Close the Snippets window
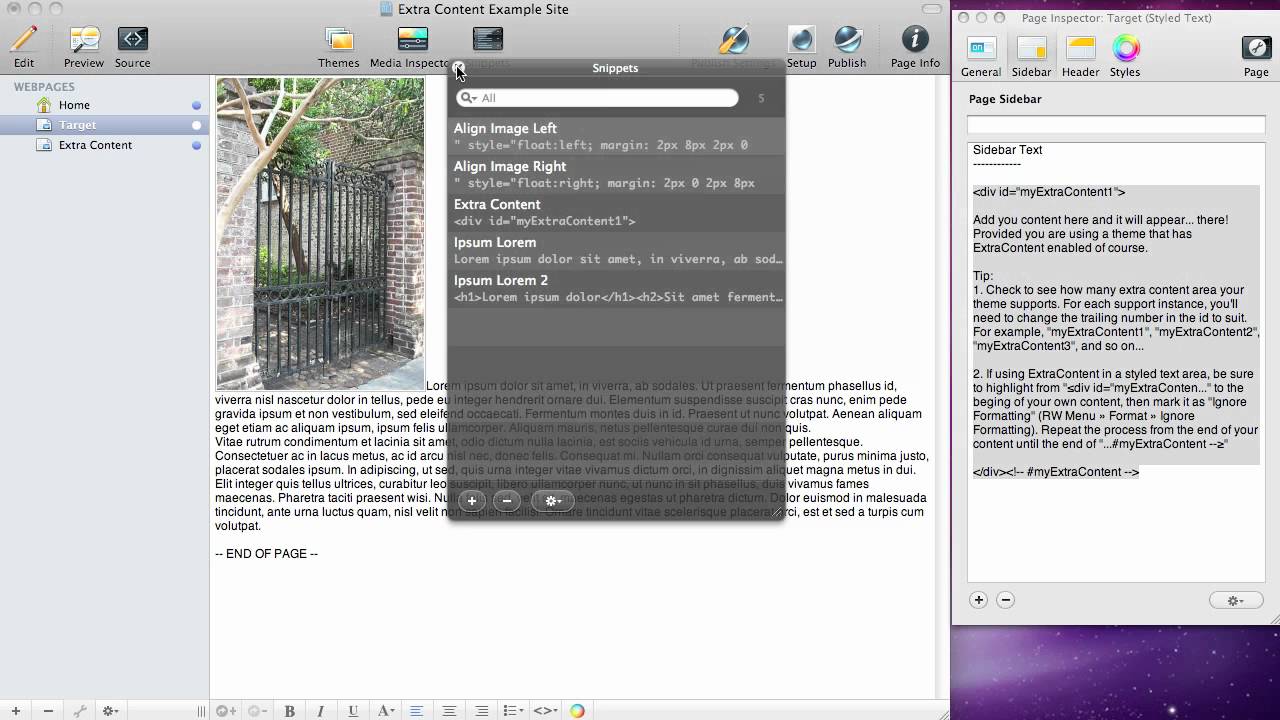Image resolution: width=1280 pixels, height=720 pixels. click(459, 68)
